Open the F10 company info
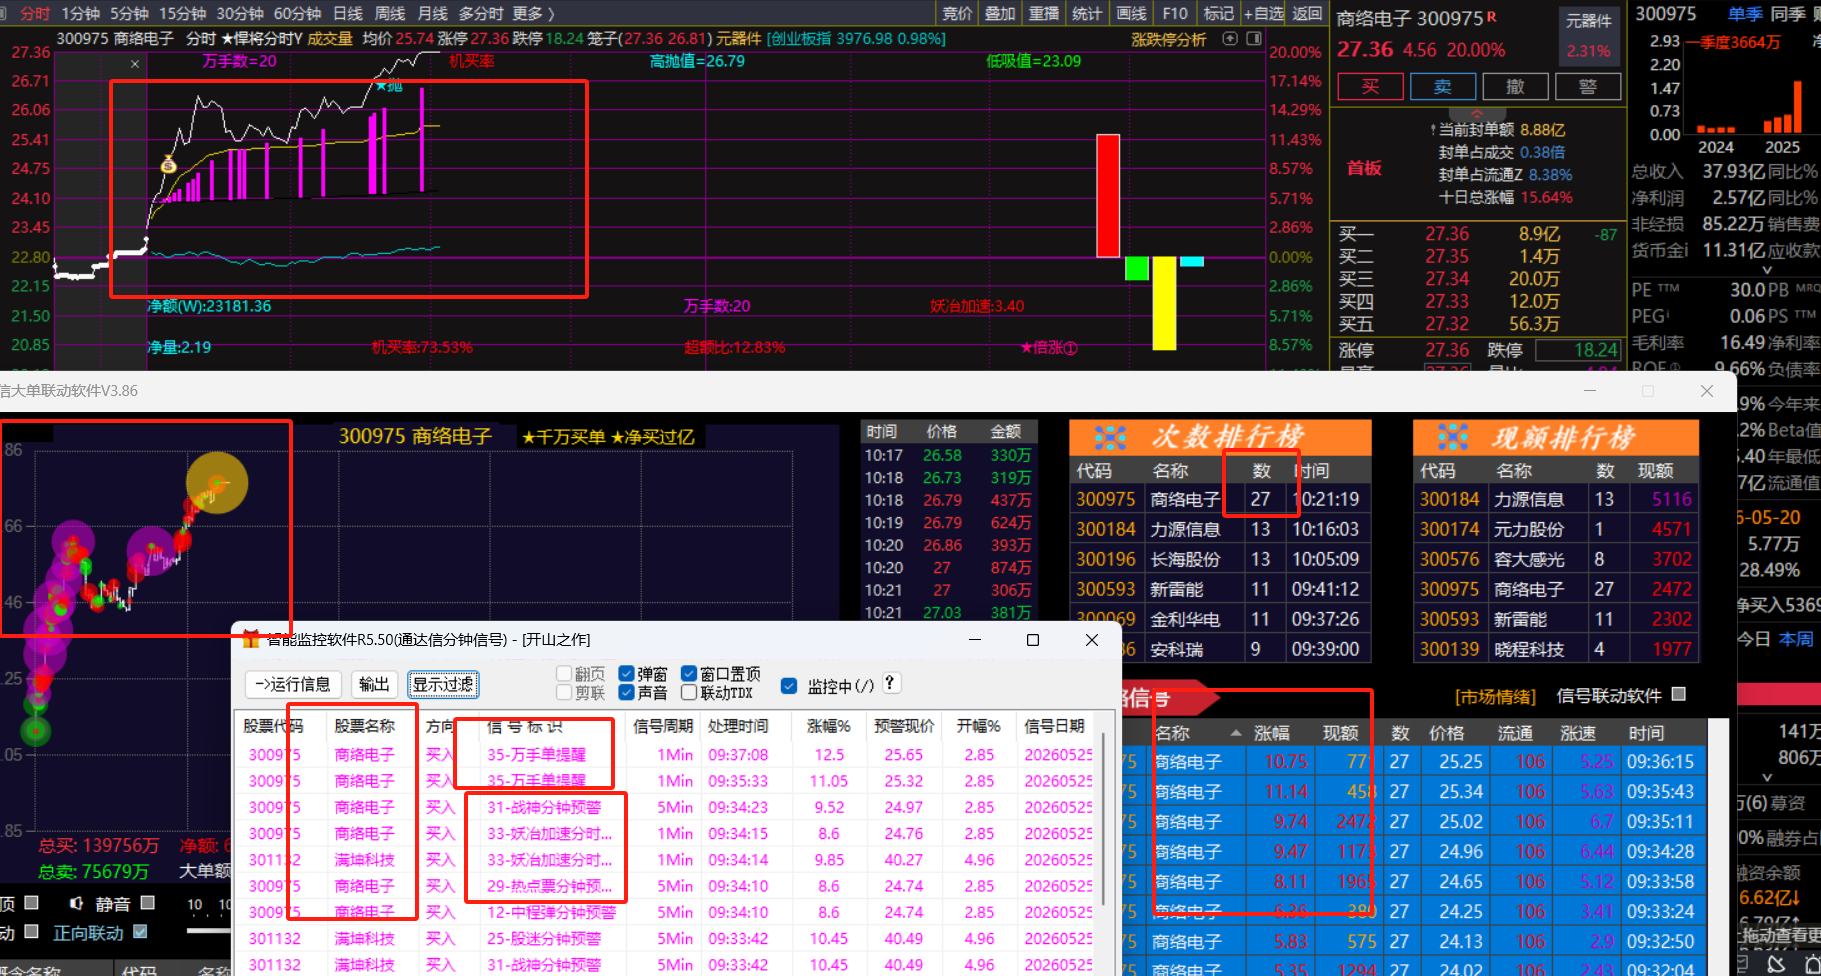 (1175, 13)
